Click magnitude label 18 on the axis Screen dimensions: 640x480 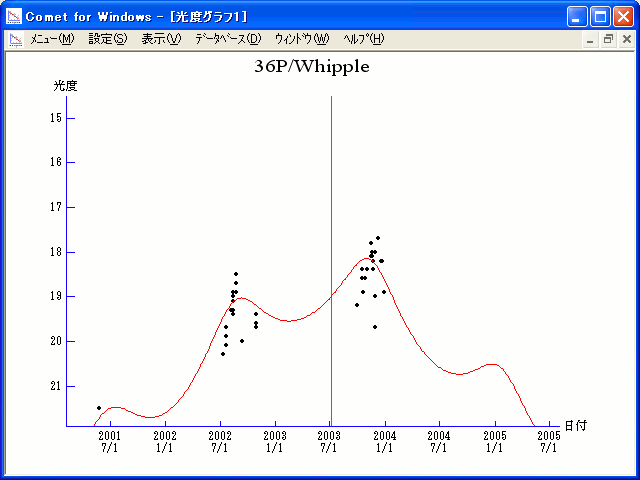[x=56, y=252]
